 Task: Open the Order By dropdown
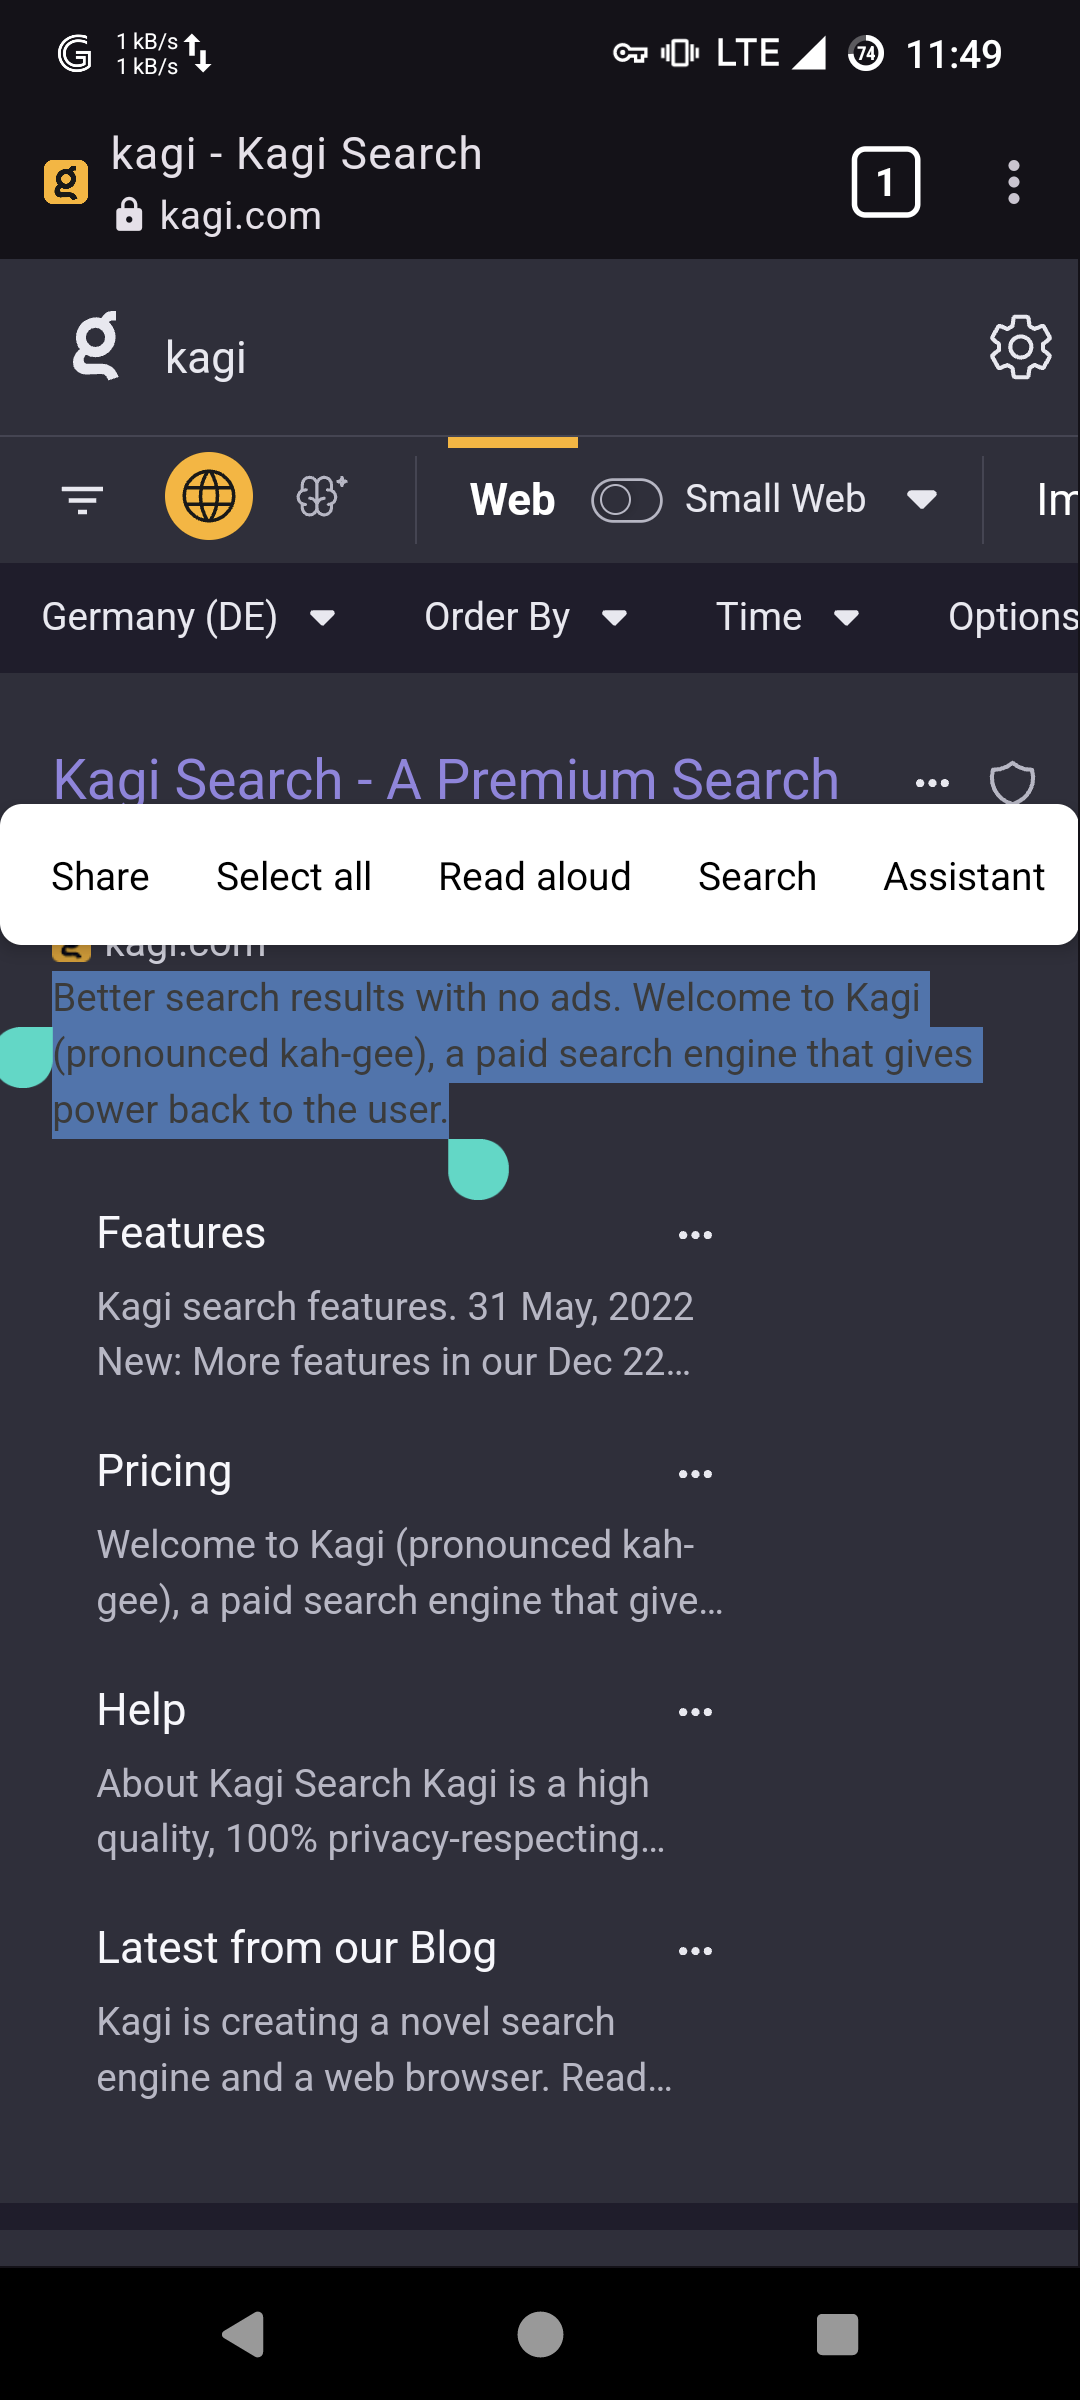[526, 617]
